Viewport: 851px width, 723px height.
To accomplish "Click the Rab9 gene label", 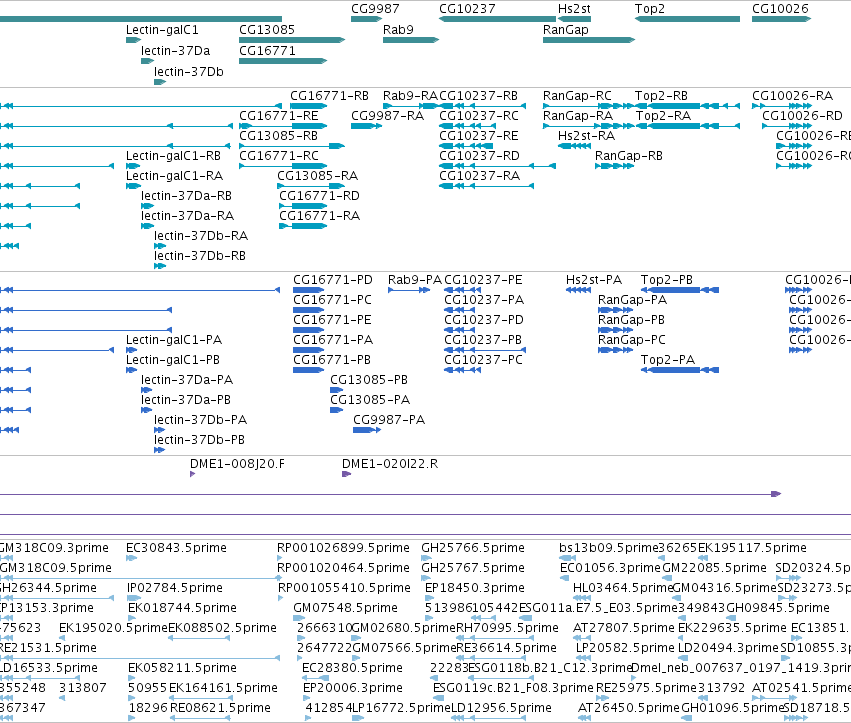I will pos(398,30).
